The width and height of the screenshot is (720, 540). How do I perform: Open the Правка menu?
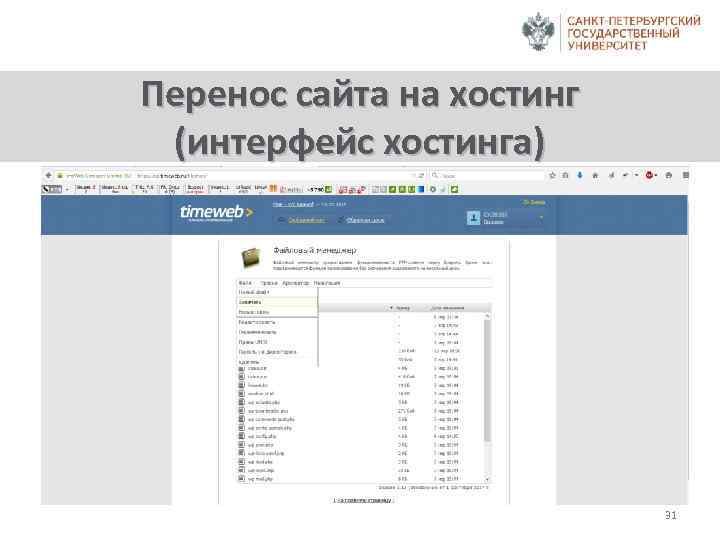[269, 283]
